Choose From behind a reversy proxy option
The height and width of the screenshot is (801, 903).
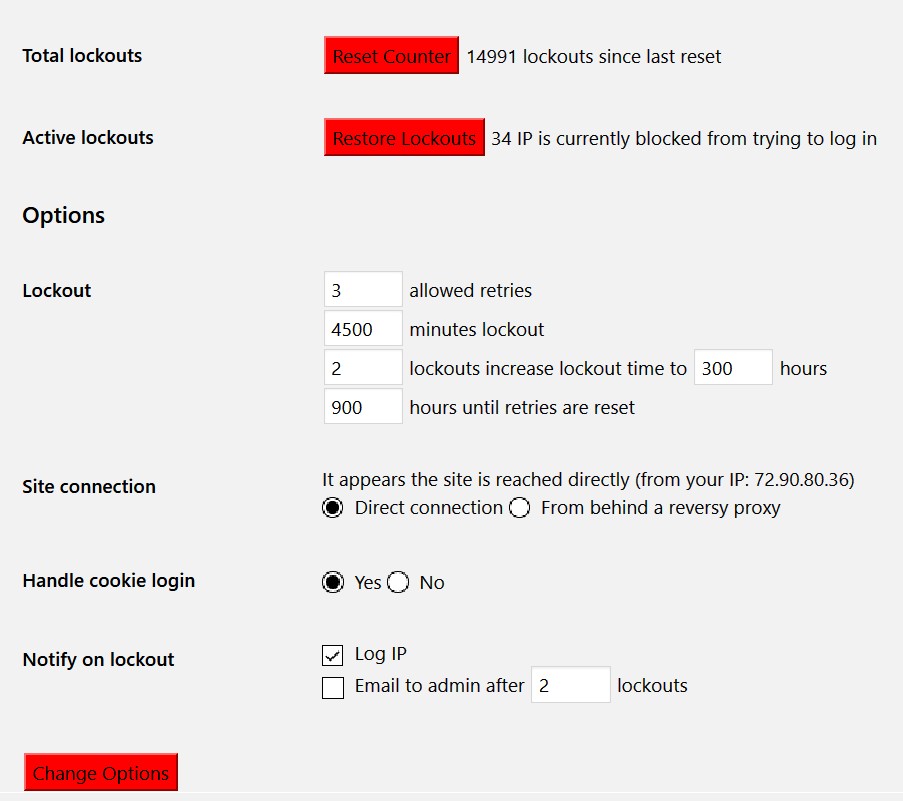click(520, 508)
